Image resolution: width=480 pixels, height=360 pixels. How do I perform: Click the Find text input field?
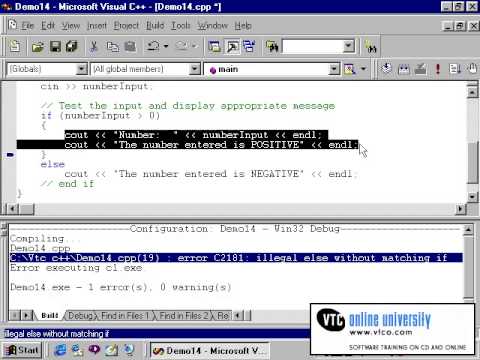click(x=312, y=46)
